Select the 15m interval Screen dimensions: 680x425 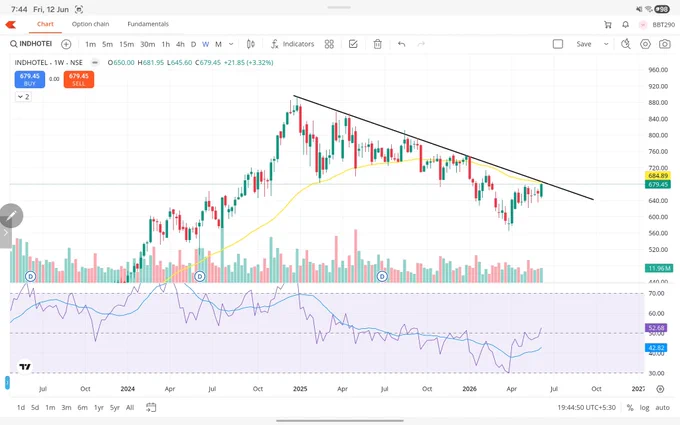(127, 44)
